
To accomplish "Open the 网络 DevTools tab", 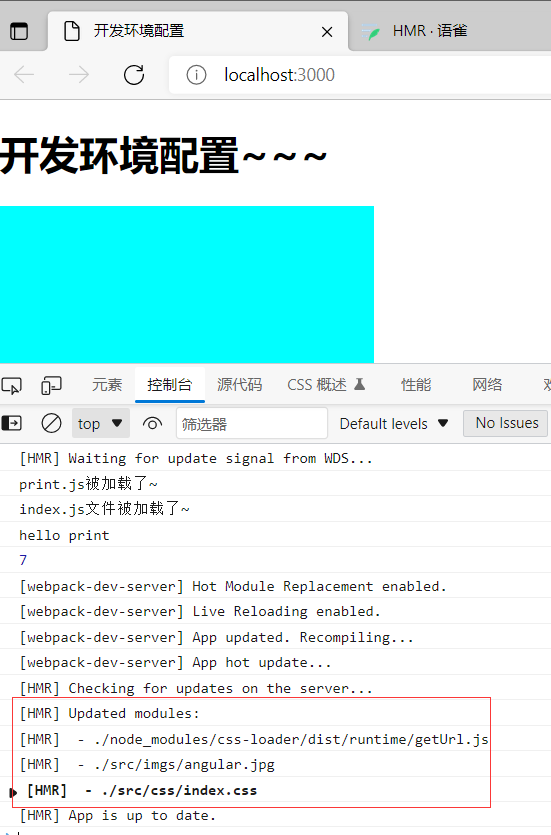I will coord(487,384).
